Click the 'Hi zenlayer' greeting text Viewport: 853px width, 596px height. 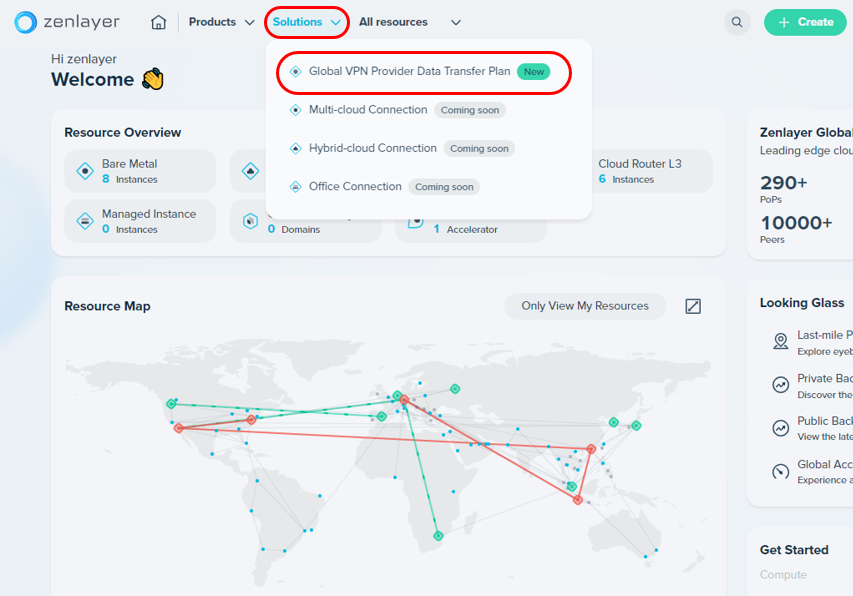coord(84,59)
